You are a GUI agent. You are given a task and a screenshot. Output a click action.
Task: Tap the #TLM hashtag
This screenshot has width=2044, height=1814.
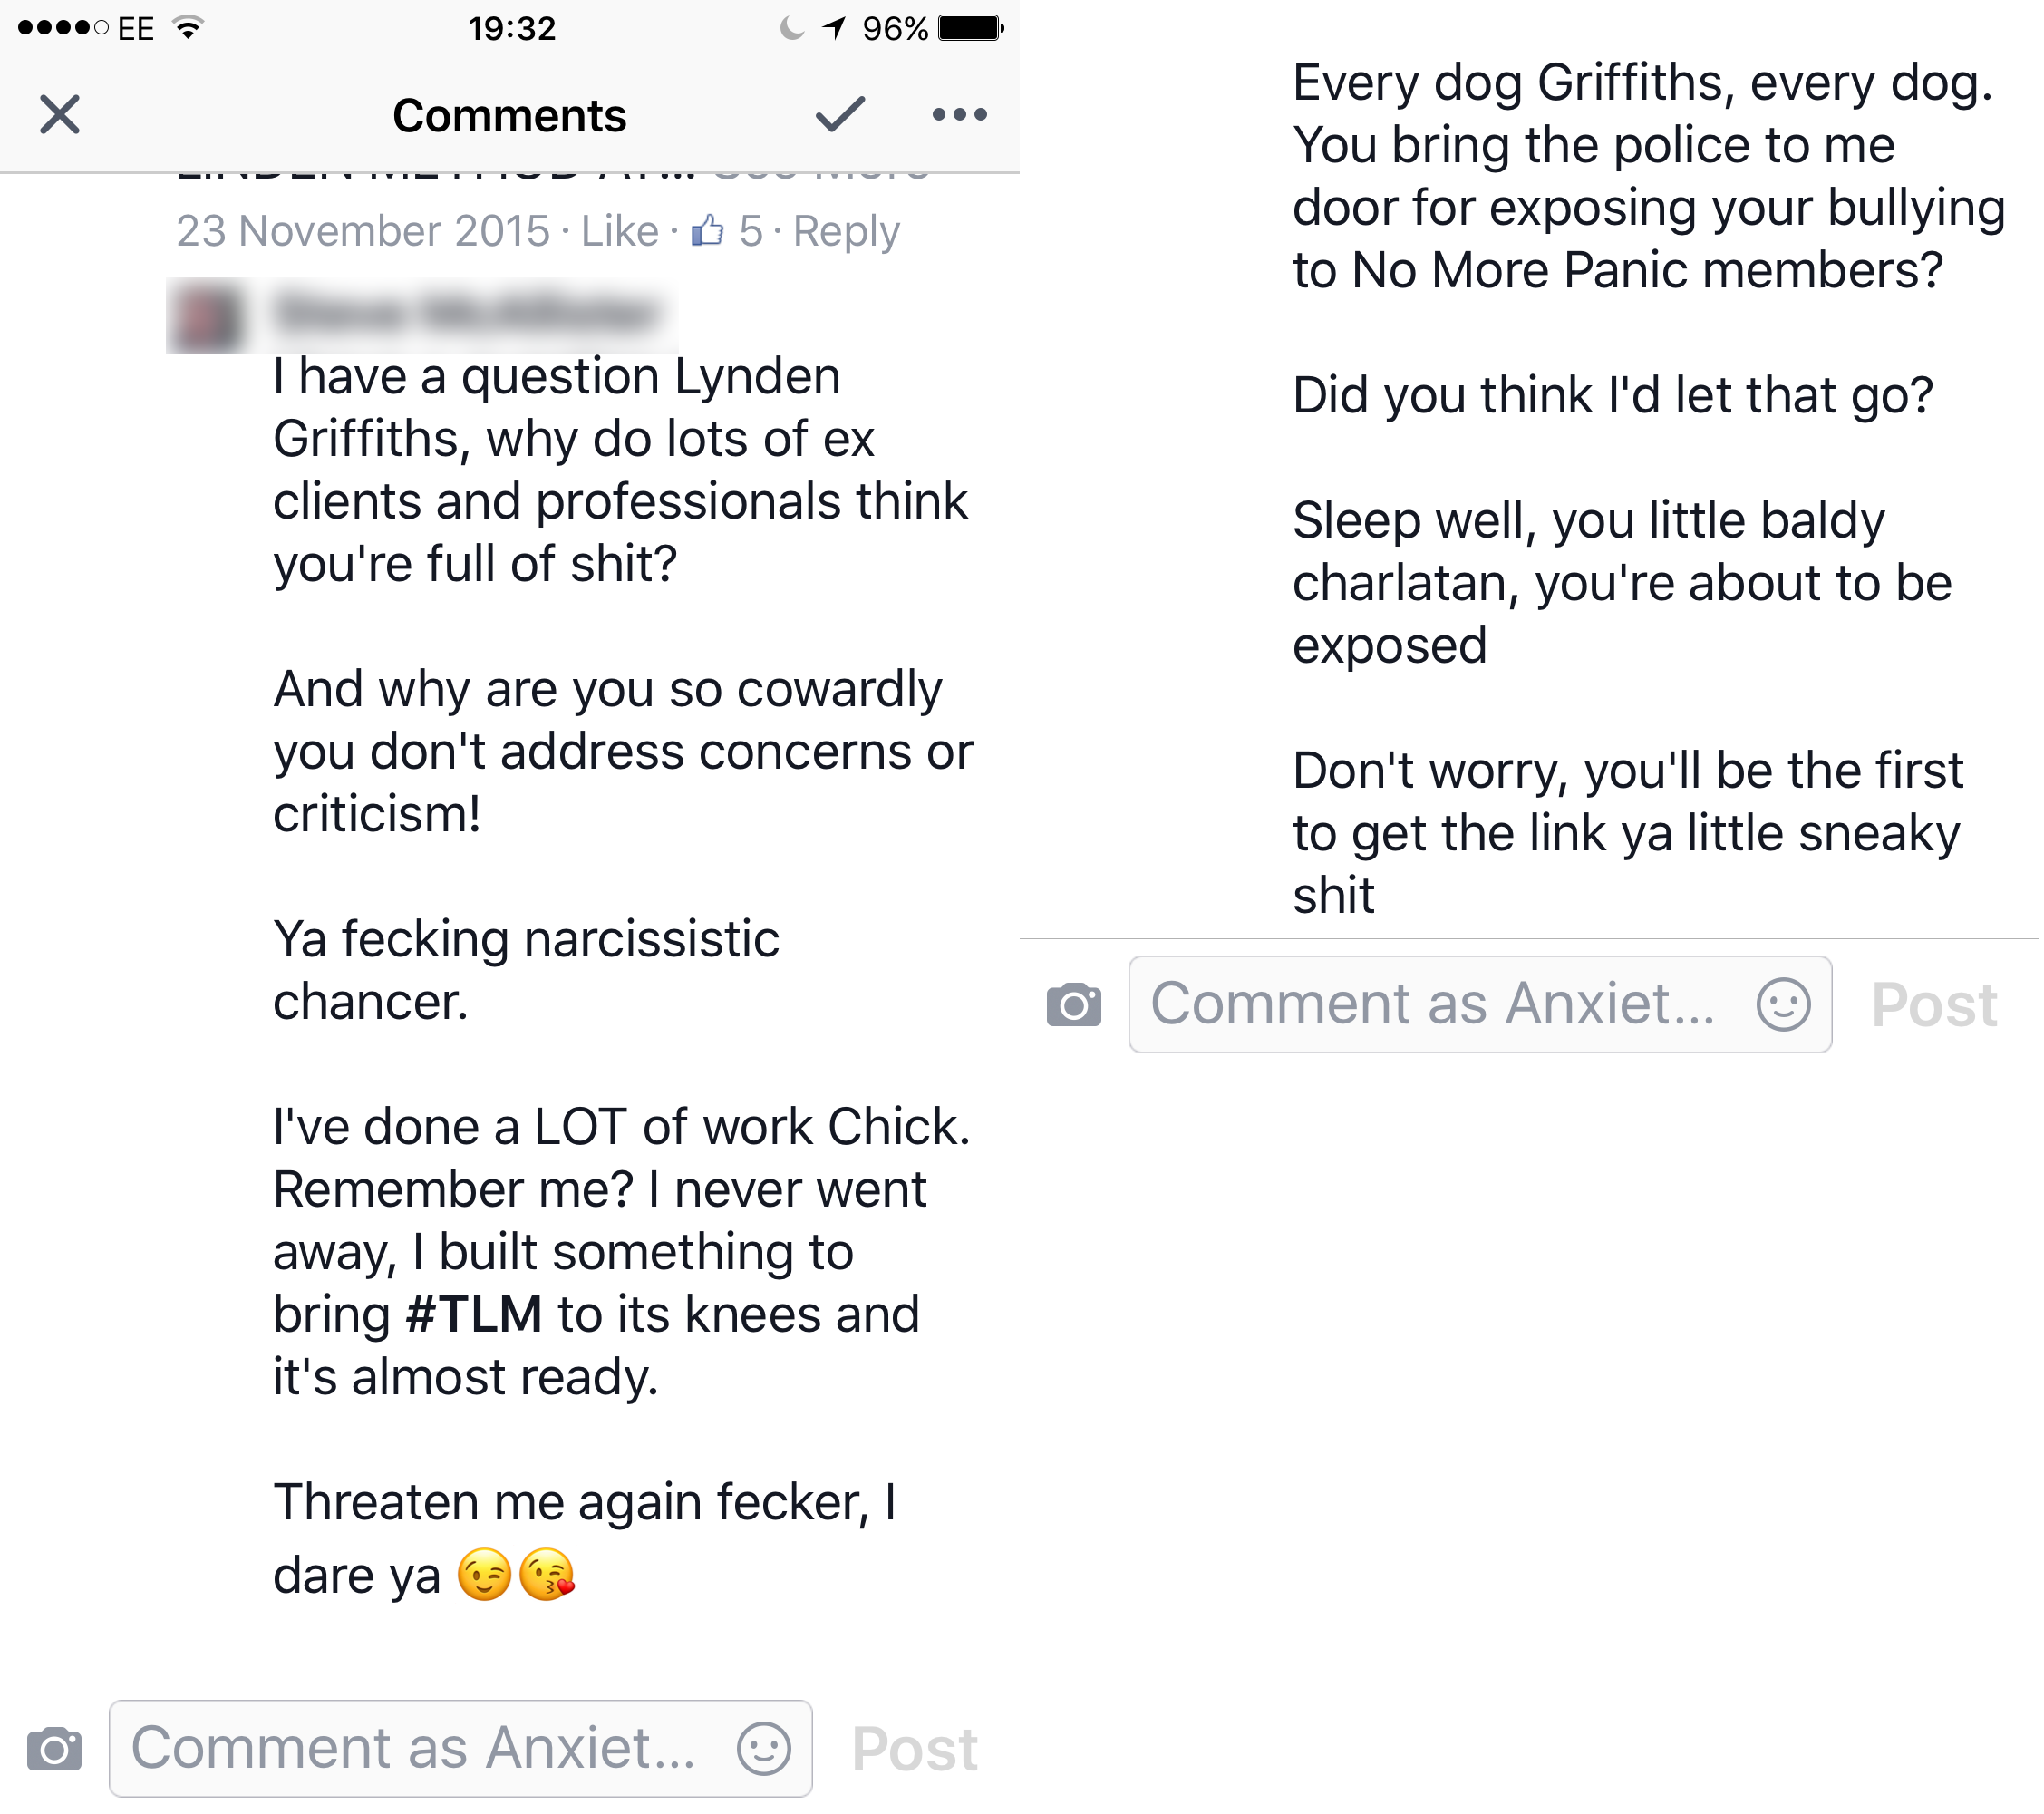coord(474,1315)
